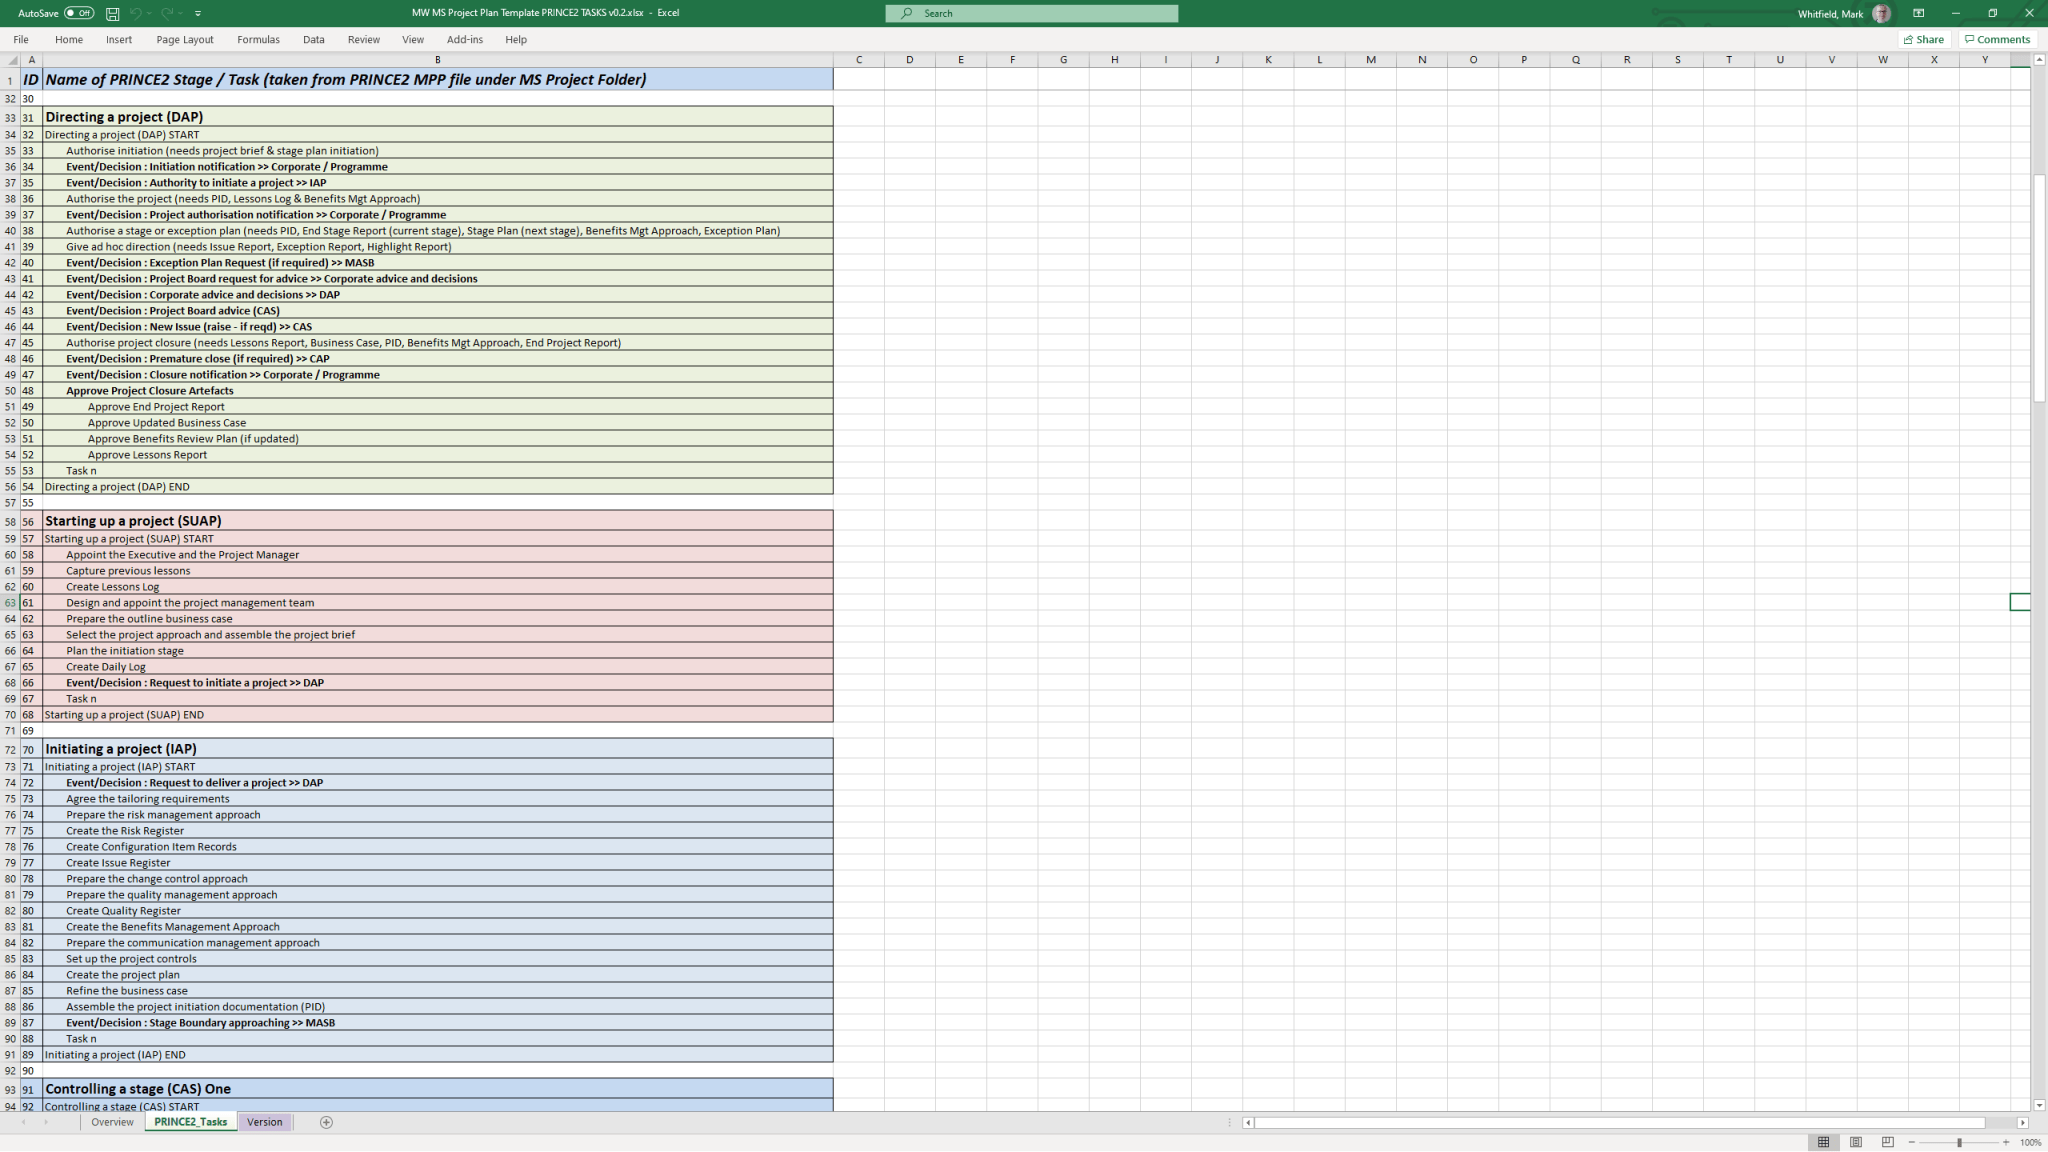The image size is (2048, 1152).
Task: Click the account avatar for Whitfield, Mark
Action: pos(1881,13)
